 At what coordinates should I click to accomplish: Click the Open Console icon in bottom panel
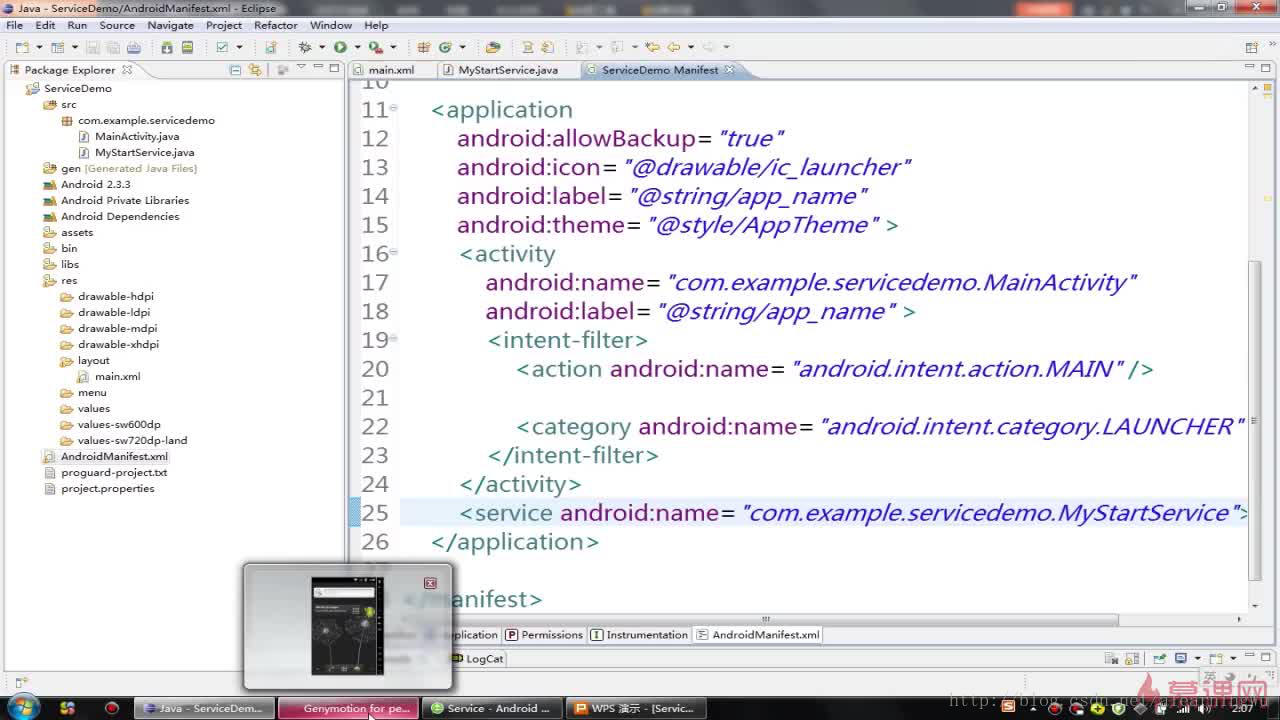coord(1216,658)
